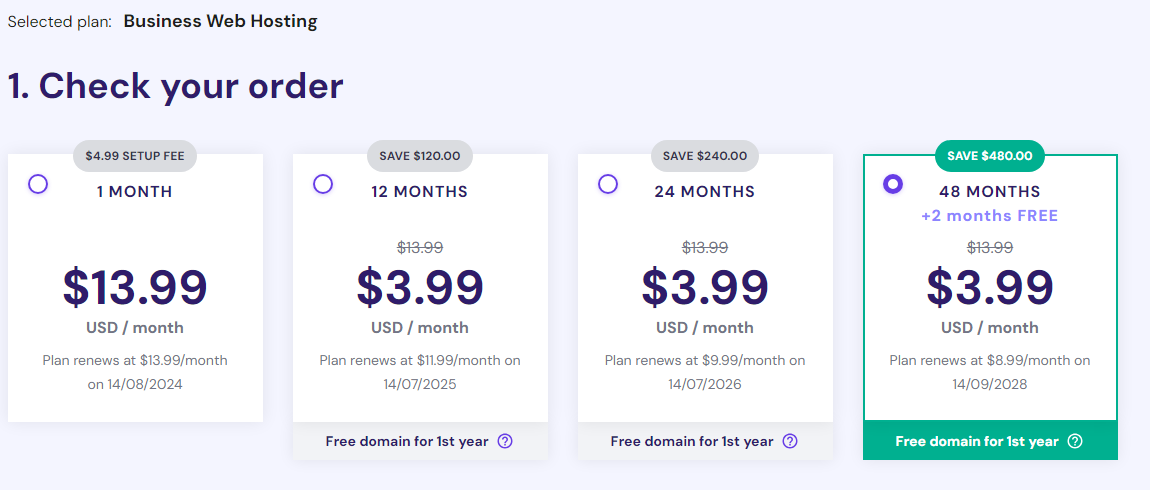Choose the 12 MONTHS radio button
Image resolution: width=1150 pixels, height=490 pixels.
[x=323, y=184]
